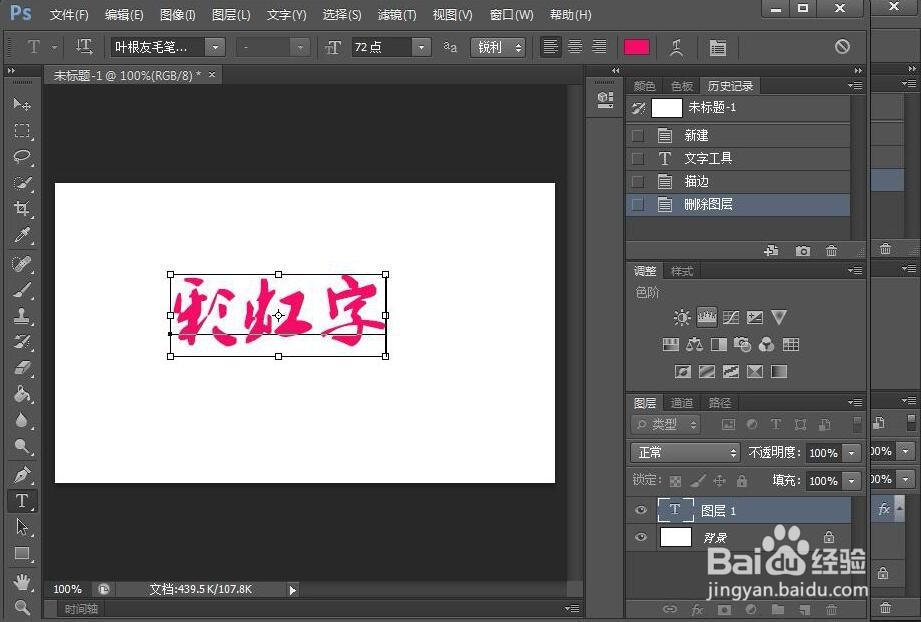Select the Rectangular Marquee tool
This screenshot has height=622, width=921.
pos(22,130)
